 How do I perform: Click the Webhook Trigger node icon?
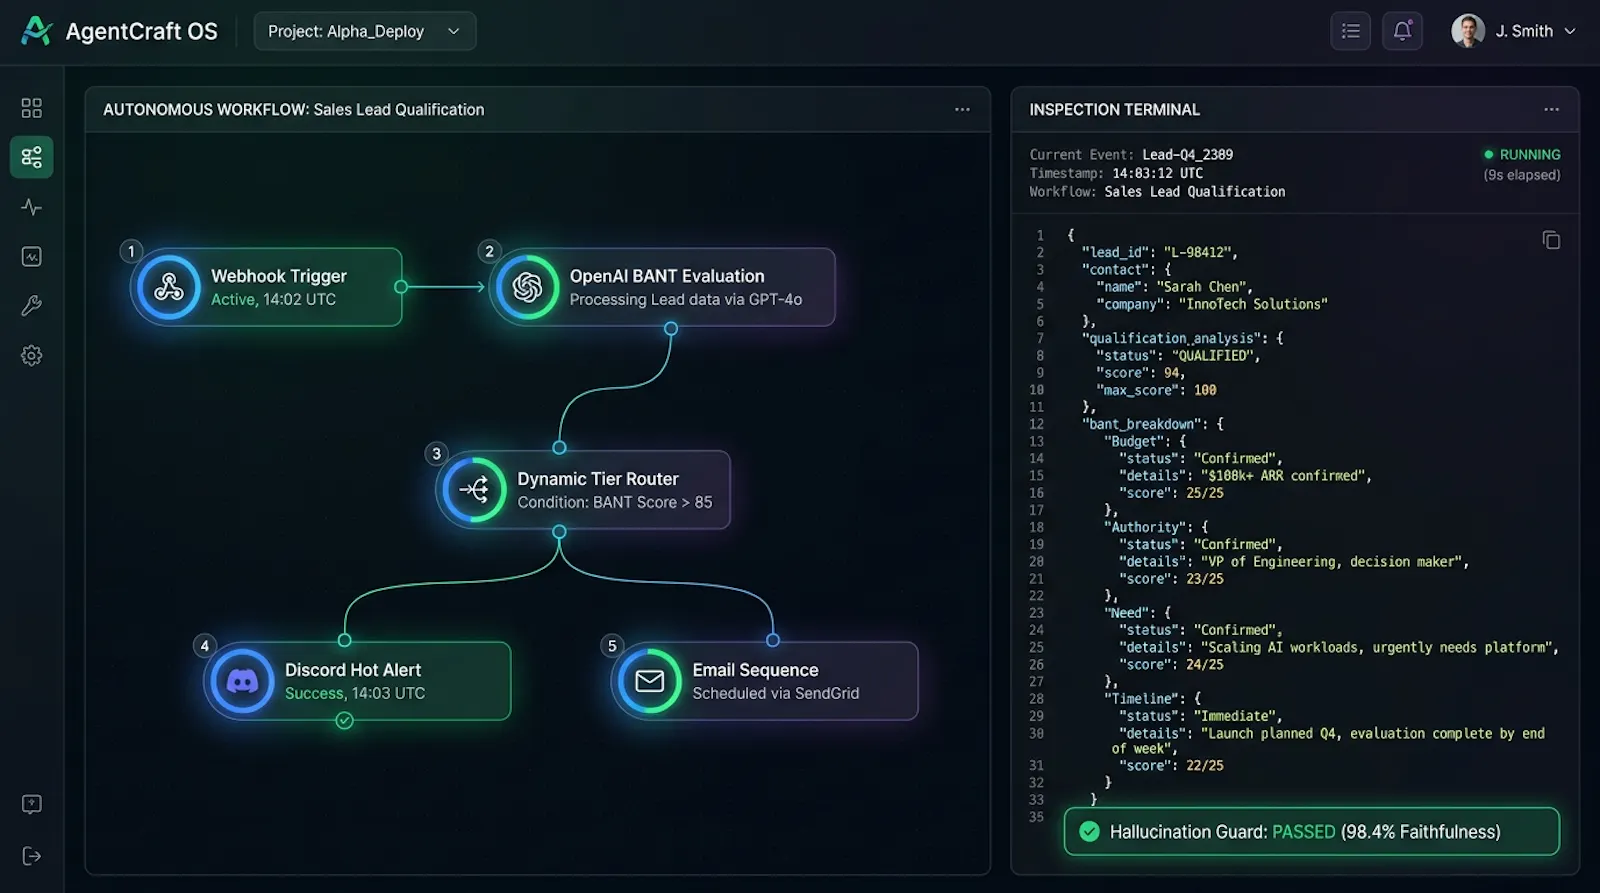point(169,287)
